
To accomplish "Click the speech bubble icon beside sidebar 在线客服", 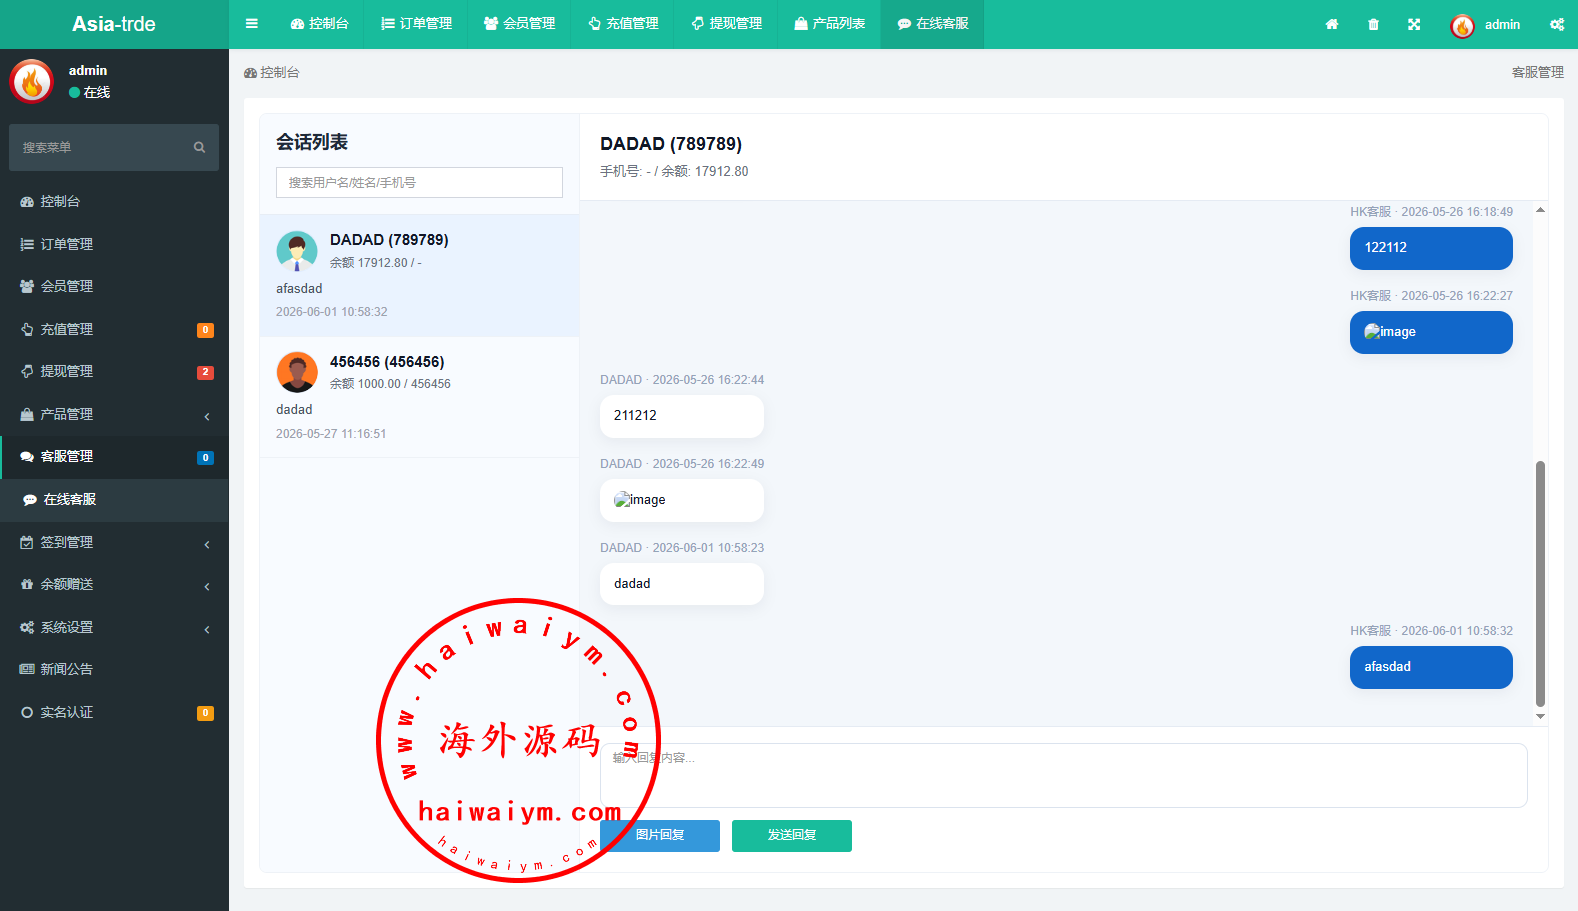I will click(30, 499).
